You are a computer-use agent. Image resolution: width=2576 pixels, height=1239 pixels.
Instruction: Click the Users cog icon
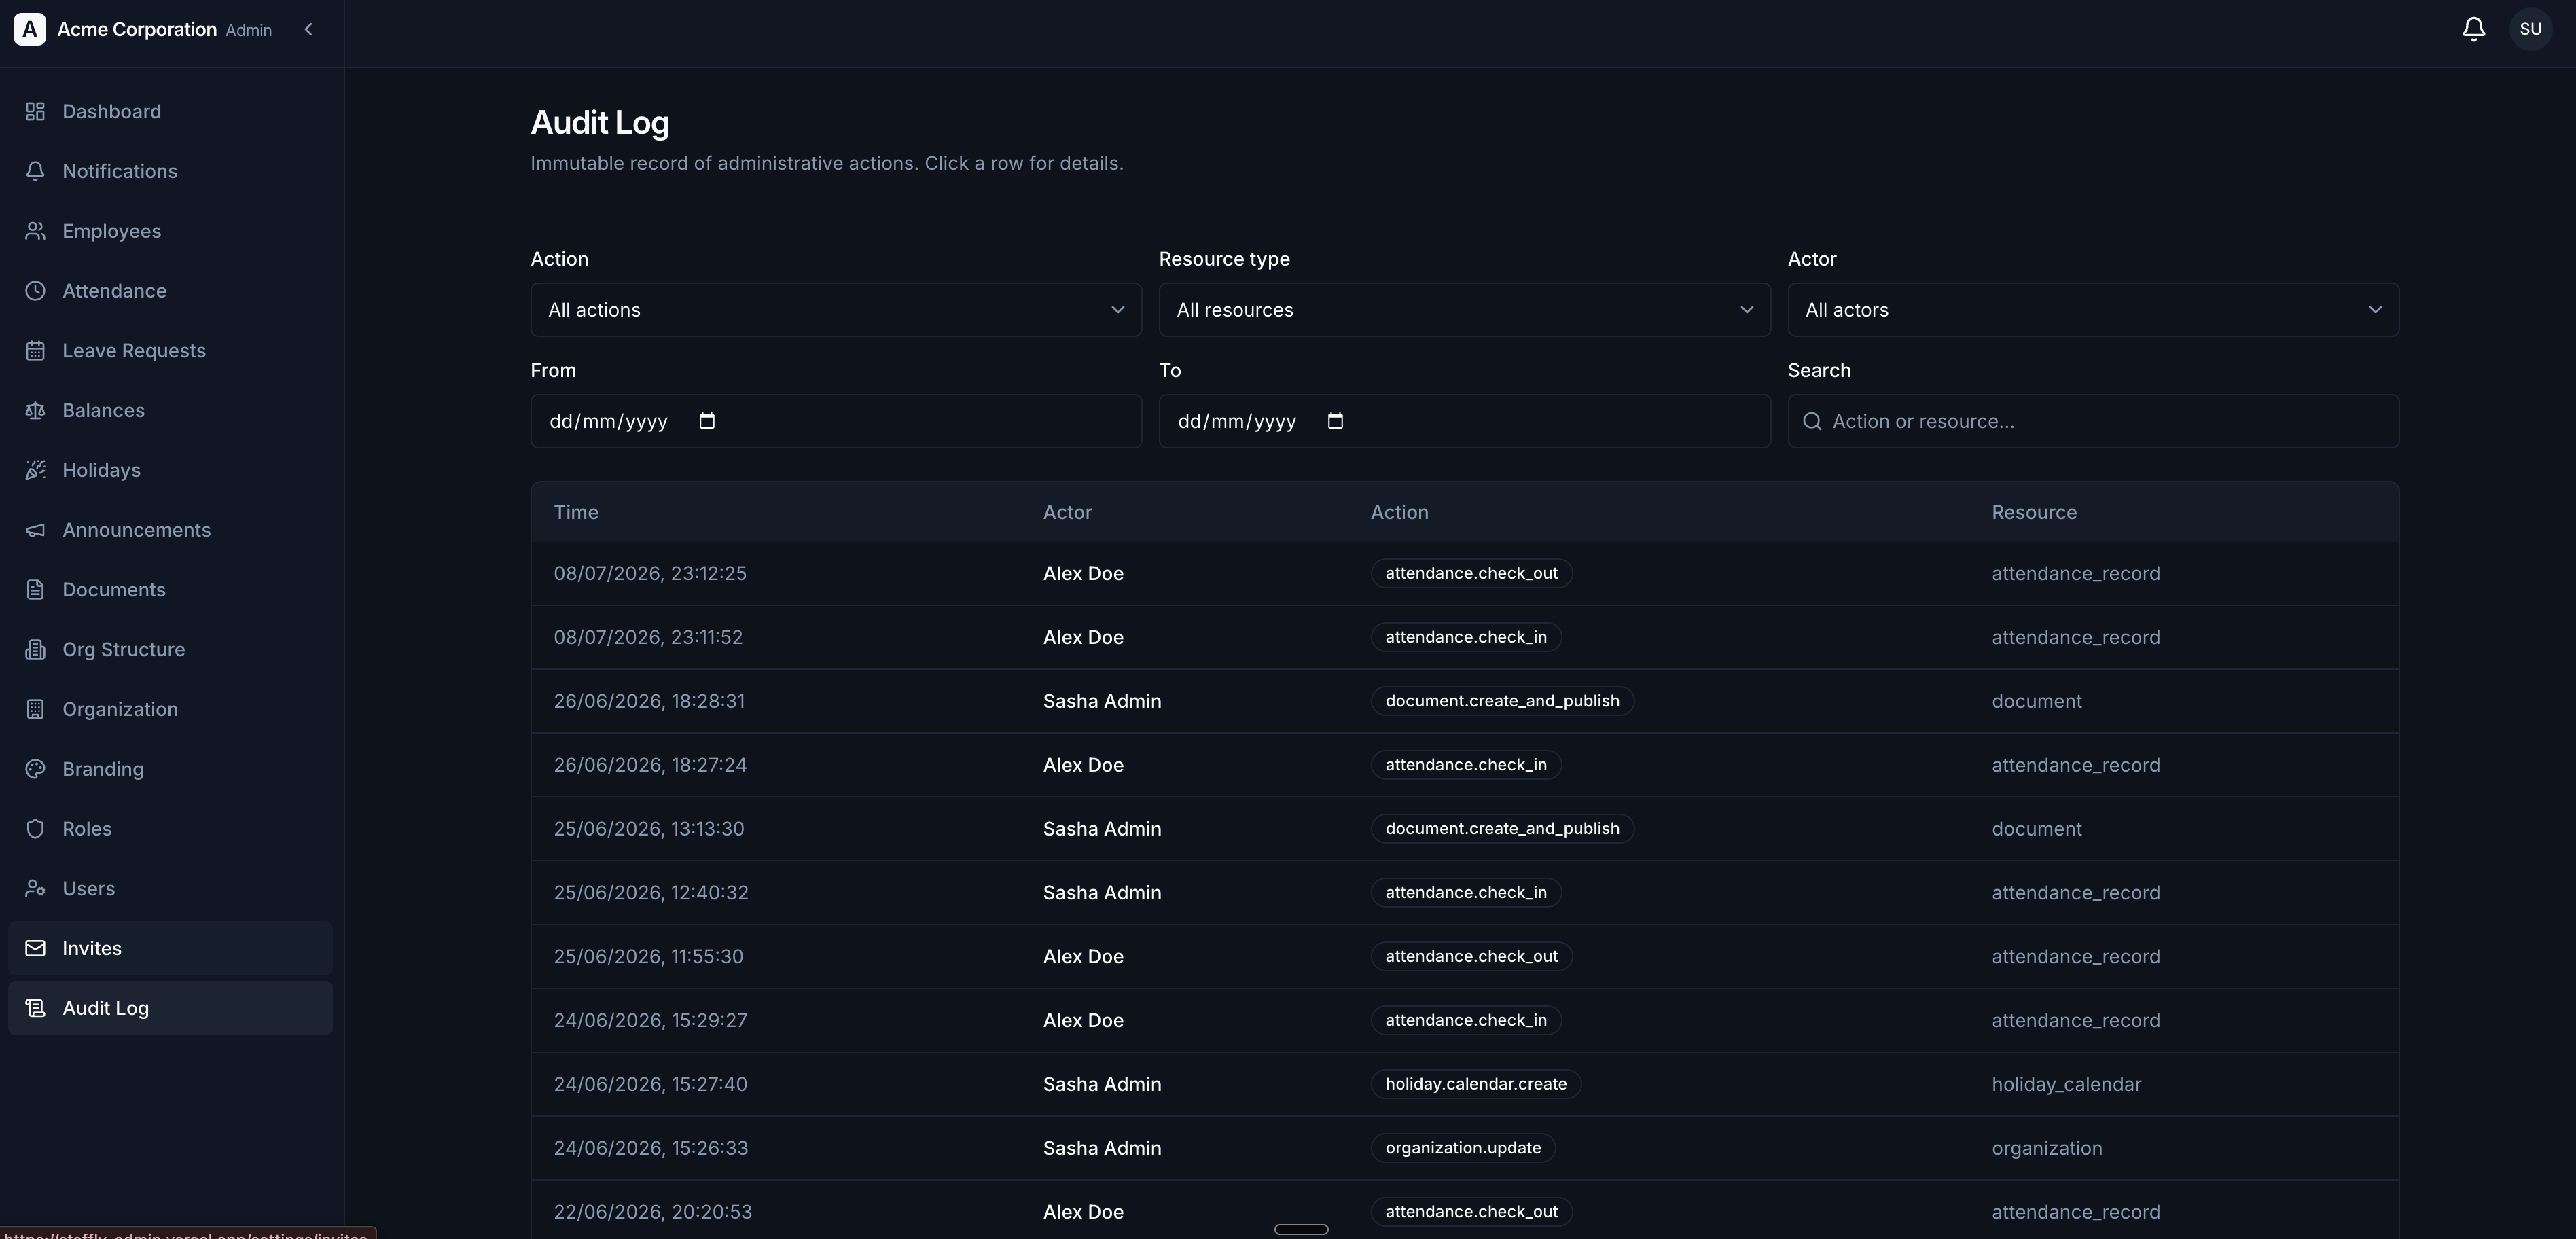pyautogui.click(x=35, y=889)
